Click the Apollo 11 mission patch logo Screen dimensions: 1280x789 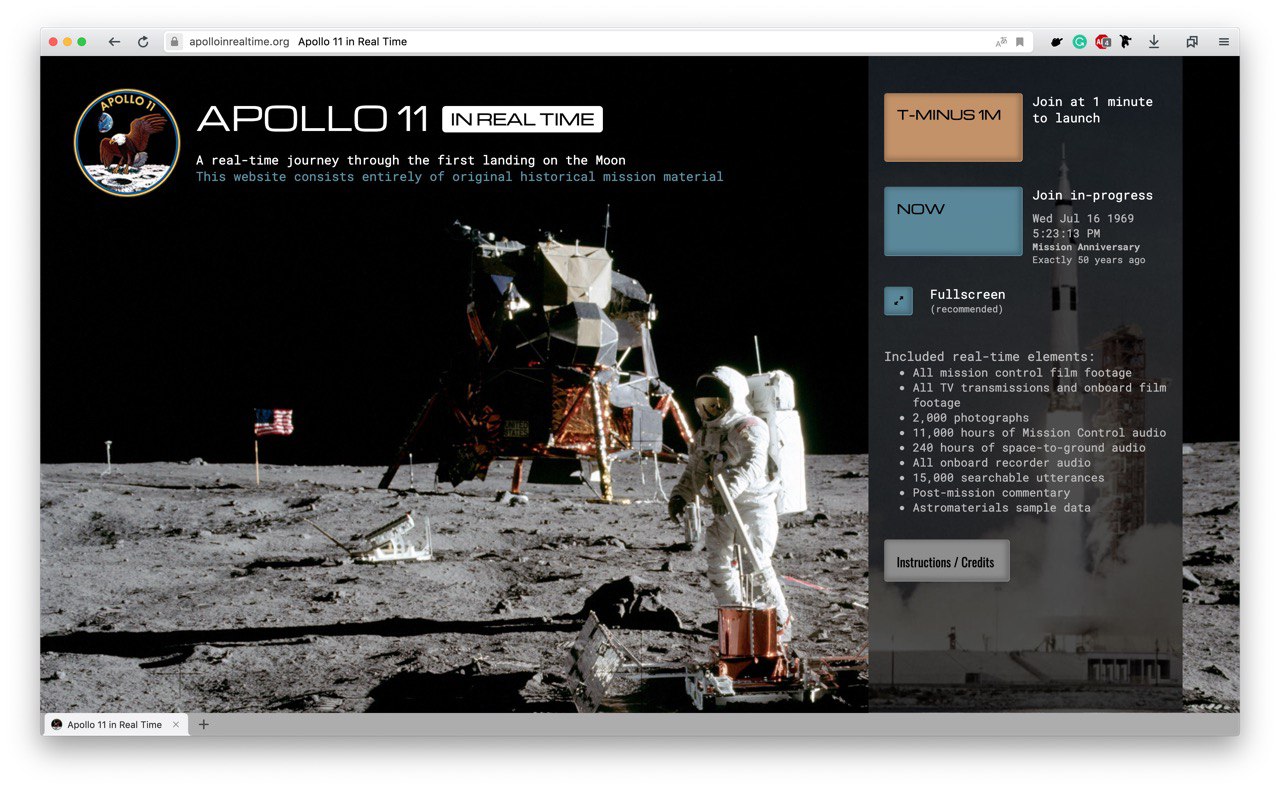[x=127, y=142]
